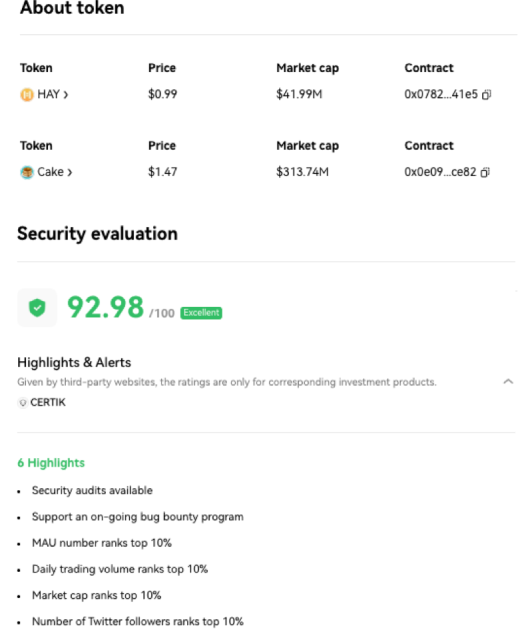
Task: Open HAY token details via chevron arrow
Action: (66, 95)
